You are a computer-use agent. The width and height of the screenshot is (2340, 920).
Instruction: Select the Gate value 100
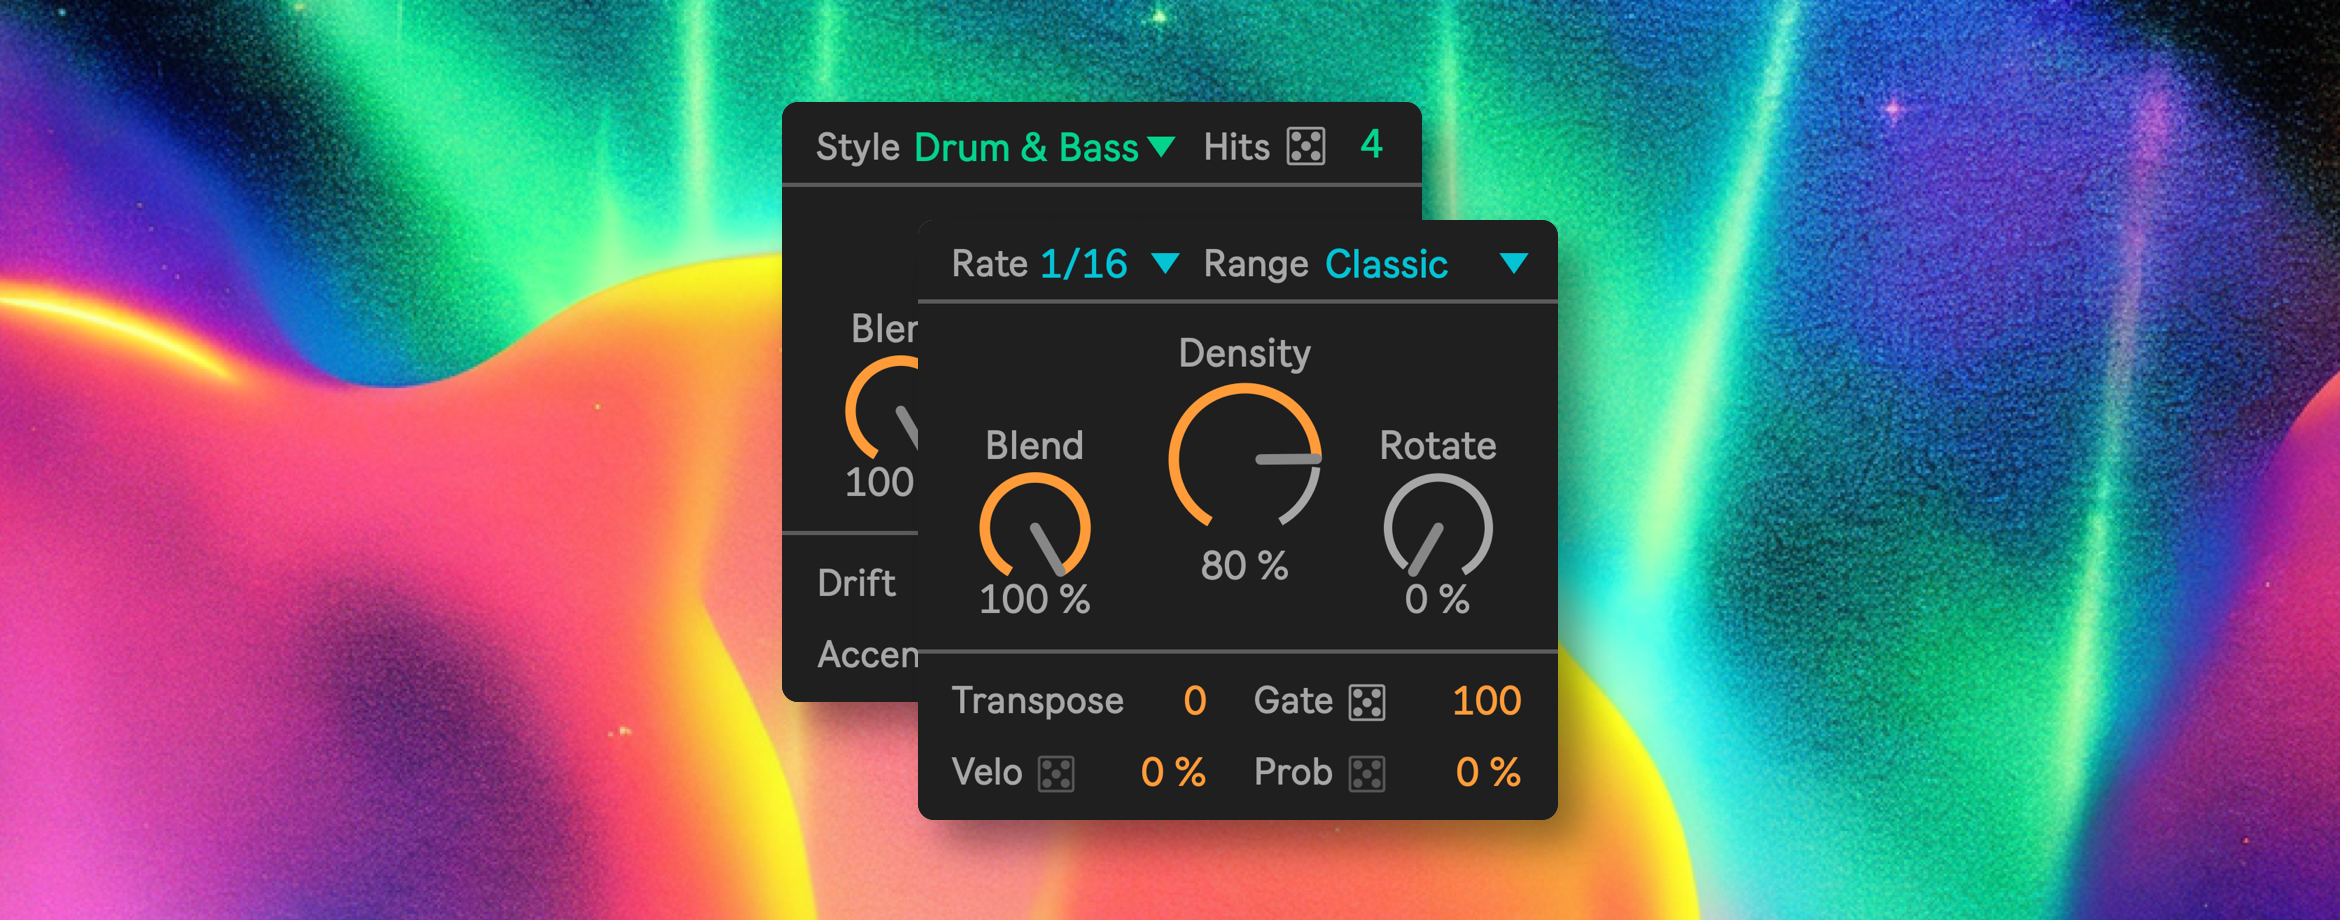[x=1486, y=701]
